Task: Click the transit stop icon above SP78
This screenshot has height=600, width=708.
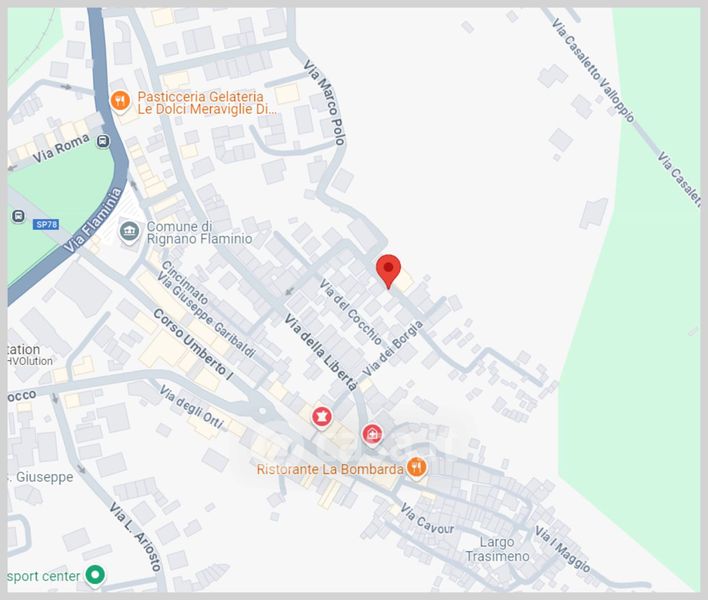Action: pos(17,216)
